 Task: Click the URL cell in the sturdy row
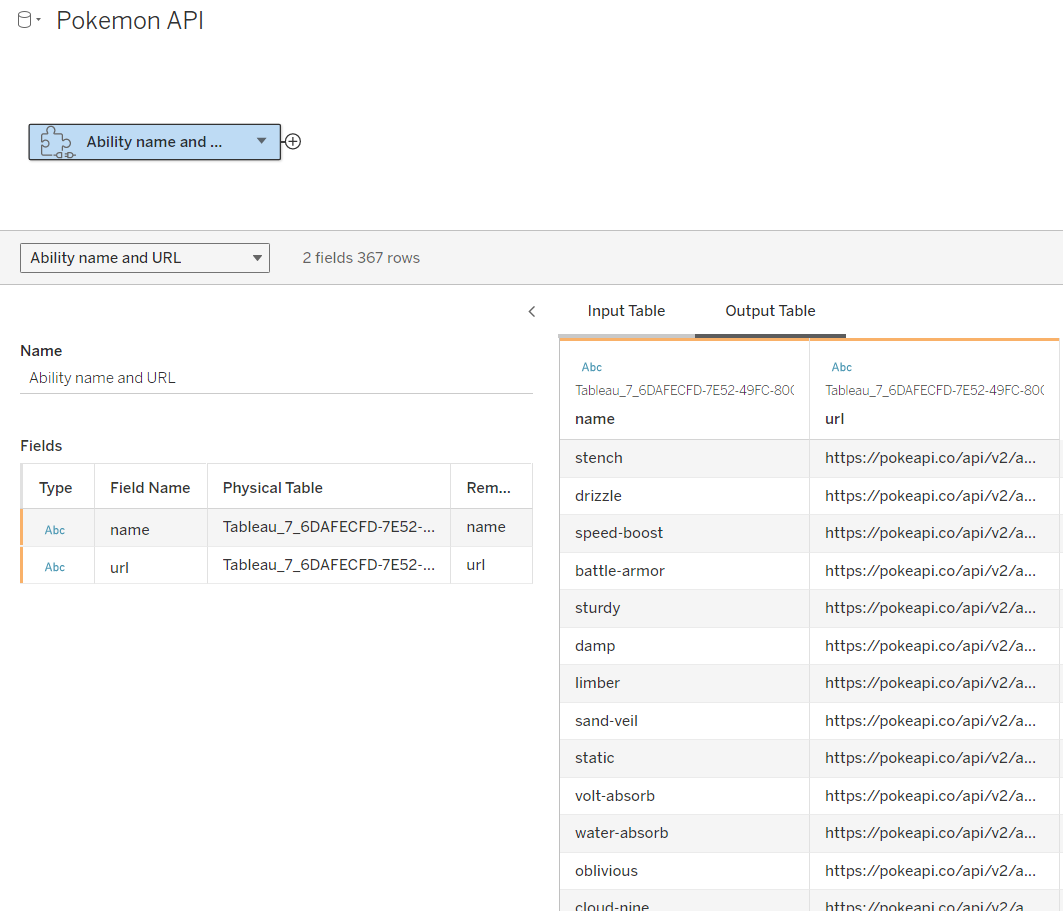(x=934, y=608)
